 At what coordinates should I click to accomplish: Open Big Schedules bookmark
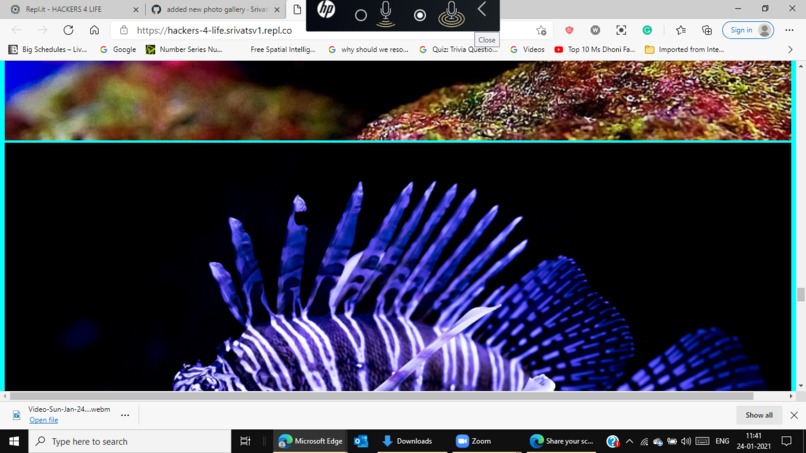pos(48,49)
